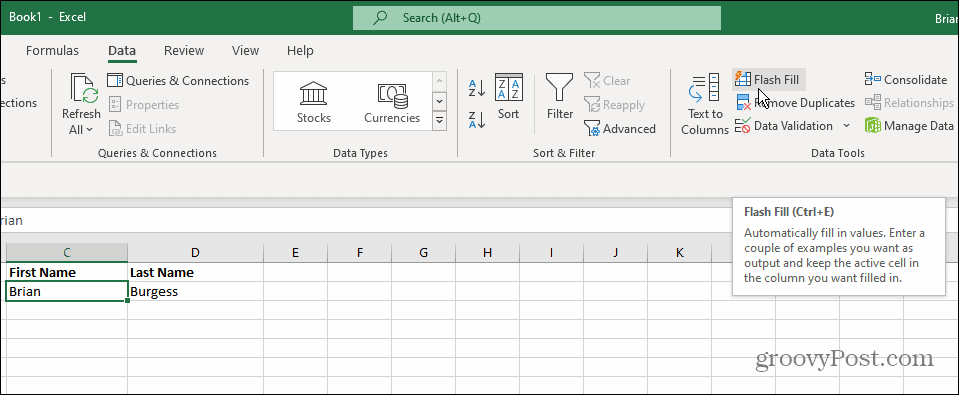This screenshot has width=959, height=395.
Task: Select Stocks data type
Action: (x=314, y=102)
